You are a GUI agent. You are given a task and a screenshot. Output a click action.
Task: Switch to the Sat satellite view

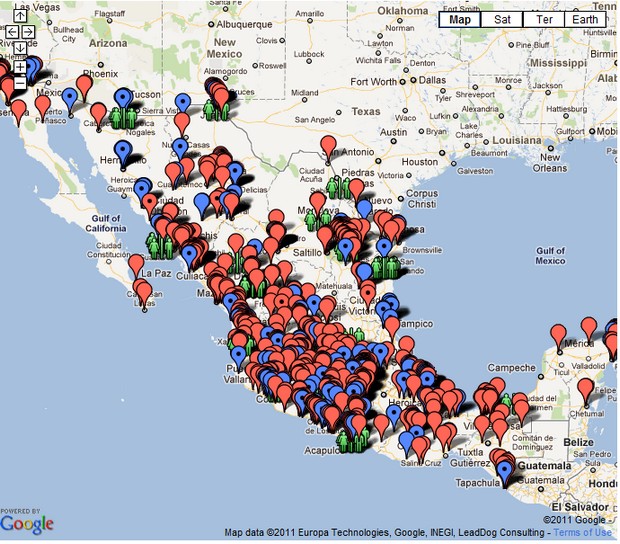coord(502,19)
